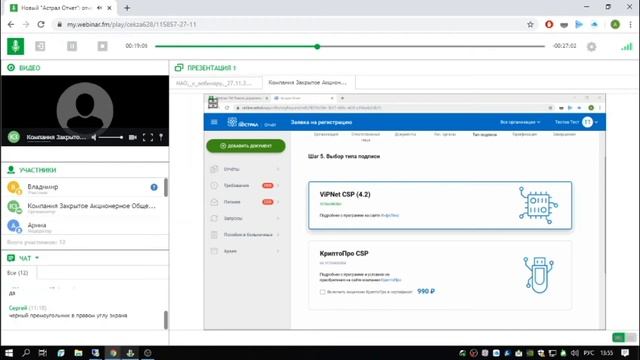Open the Тестов Тест user menu
Viewport: 640px width, 360px height.
pyautogui.click(x=576, y=122)
